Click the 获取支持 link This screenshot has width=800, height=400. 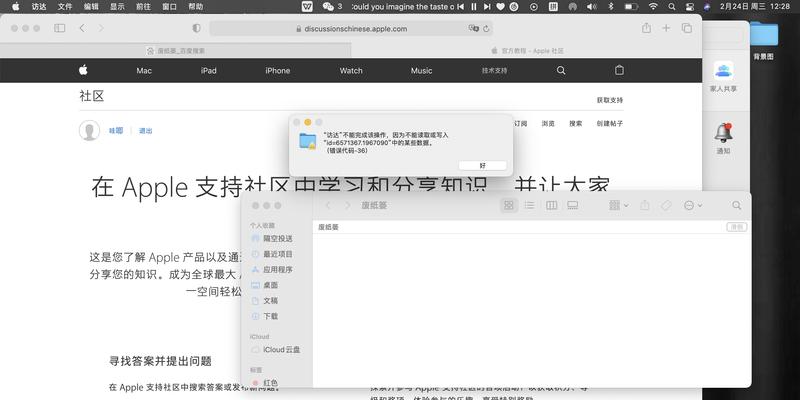coord(610,100)
